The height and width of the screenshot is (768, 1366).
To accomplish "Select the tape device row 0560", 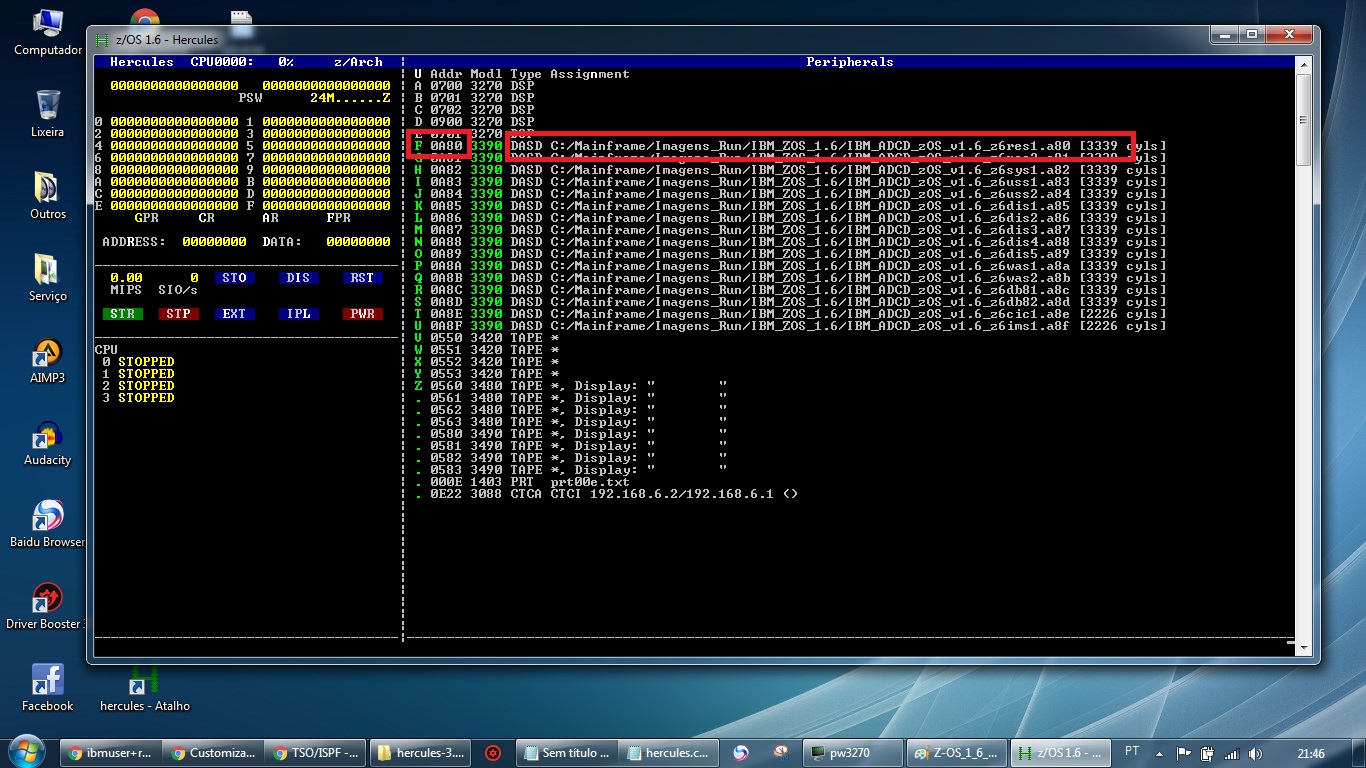I will 570,386.
